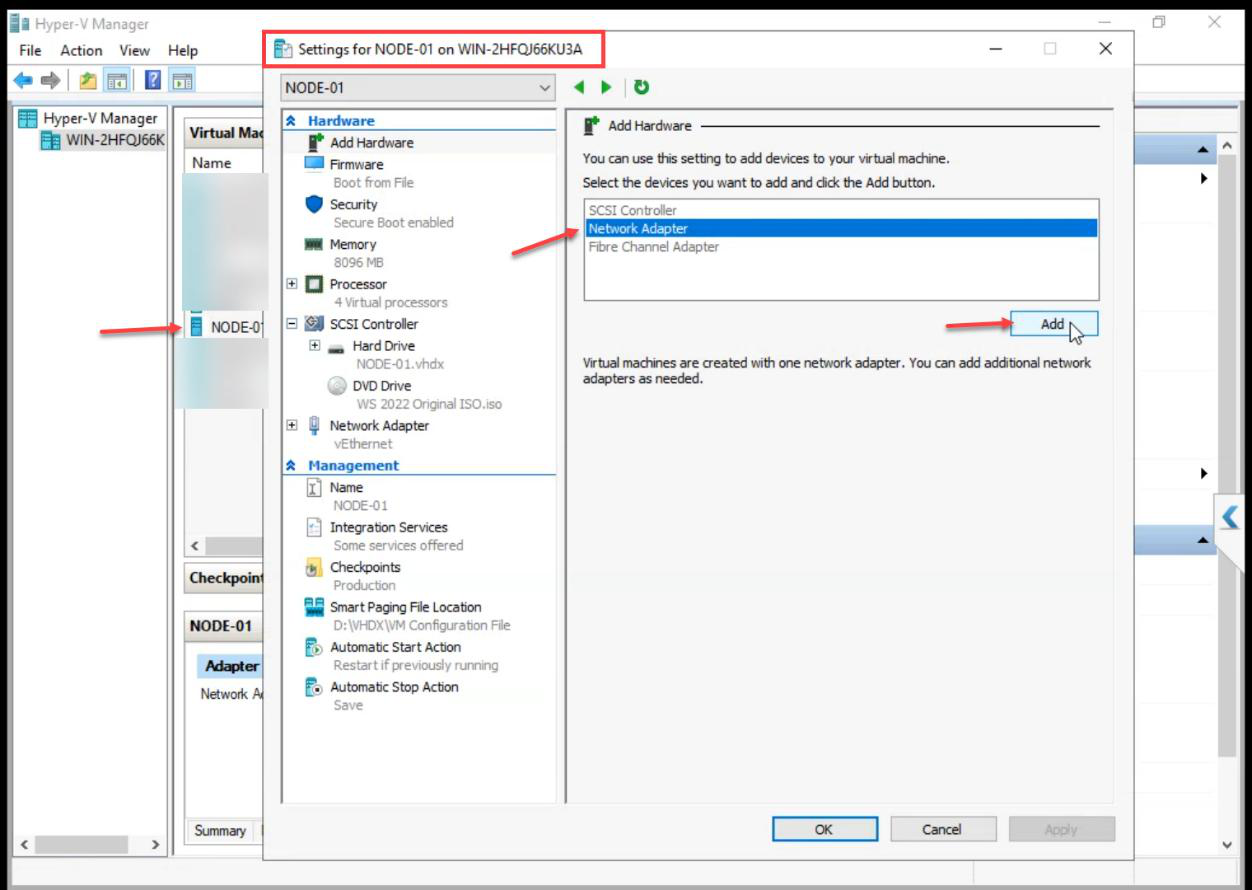This screenshot has width=1252, height=890.
Task: Click the green back navigation arrow in Settings
Action: point(579,88)
